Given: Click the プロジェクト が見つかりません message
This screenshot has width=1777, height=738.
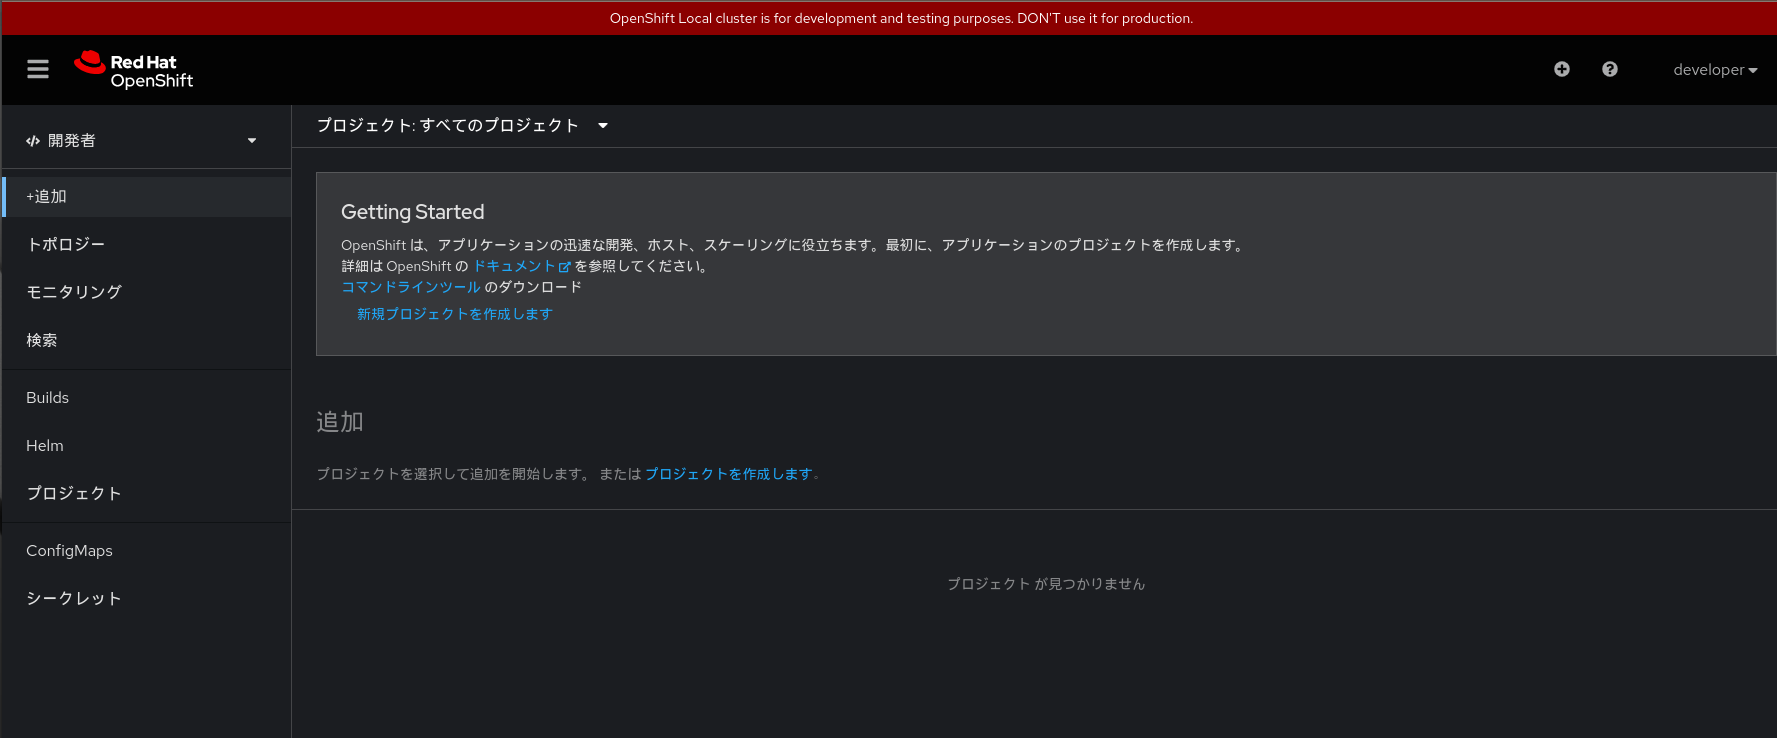Looking at the screenshot, I should tap(1046, 584).
